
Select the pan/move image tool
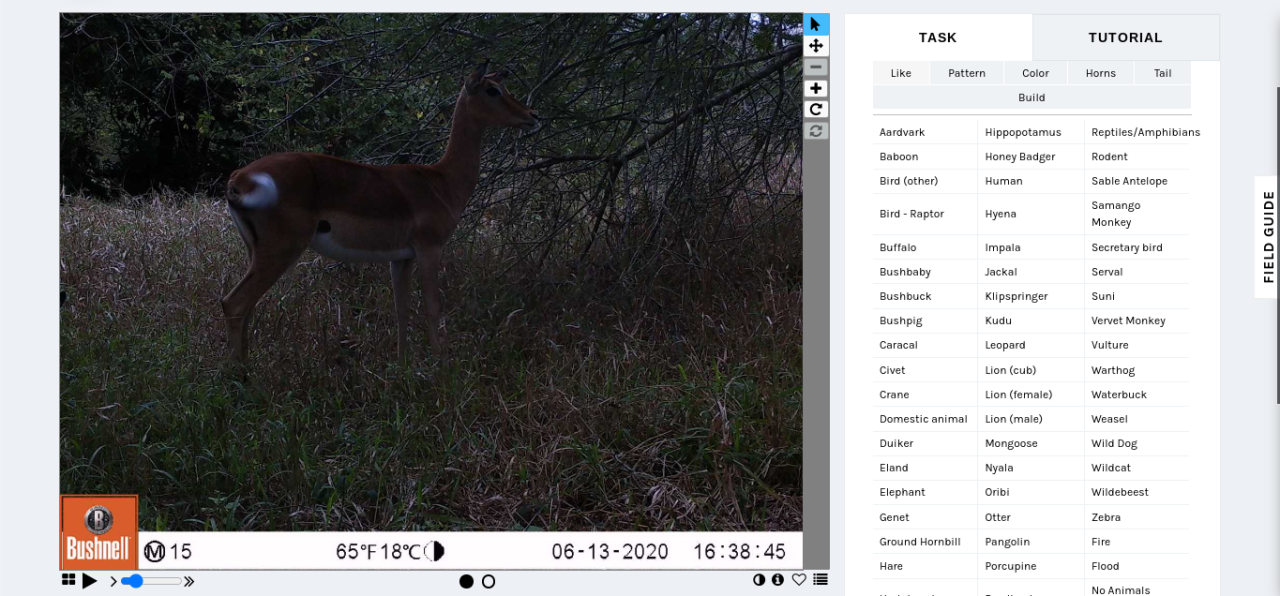click(x=816, y=46)
